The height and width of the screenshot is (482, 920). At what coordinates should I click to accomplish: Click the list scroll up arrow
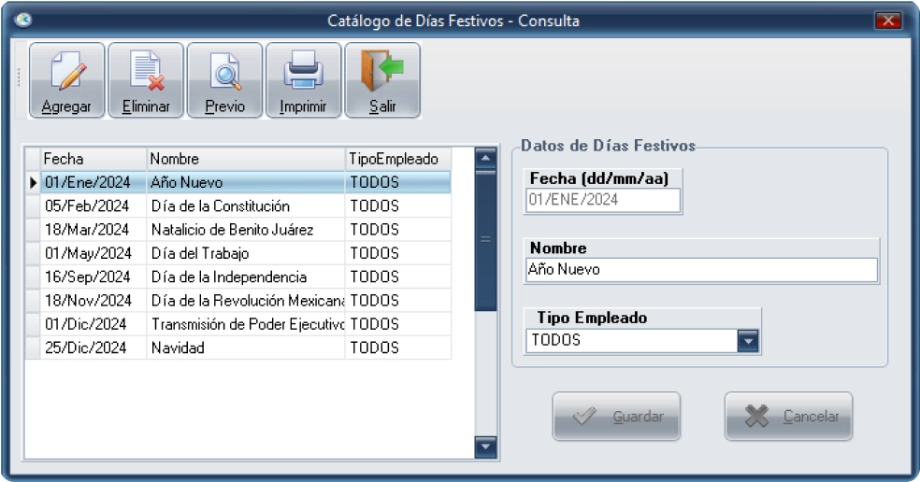pyautogui.click(x=484, y=157)
